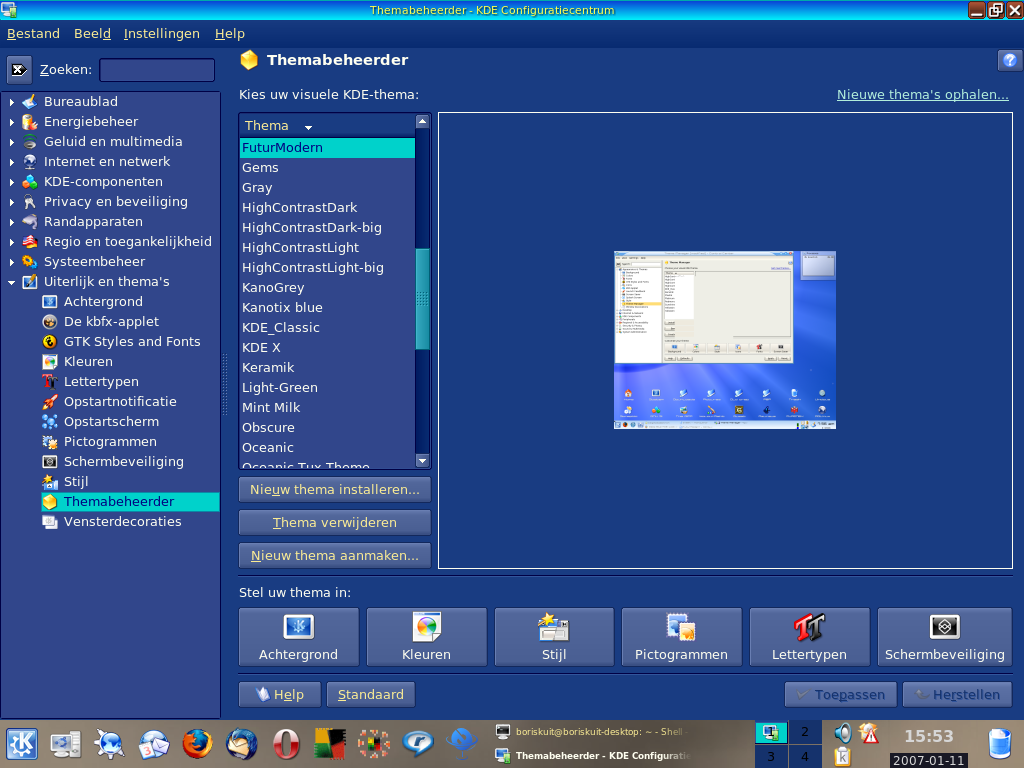Image resolution: width=1024 pixels, height=768 pixels.
Task: Open the Instellingen menu
Action: (x=161, y=33)
